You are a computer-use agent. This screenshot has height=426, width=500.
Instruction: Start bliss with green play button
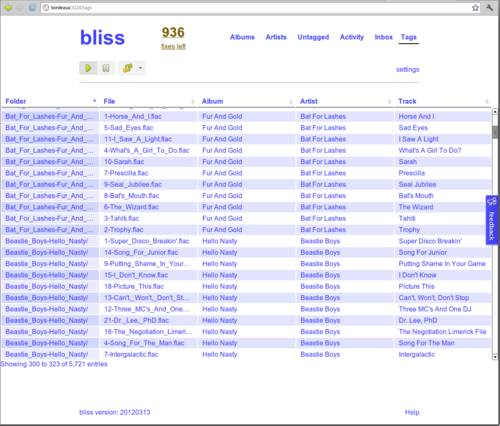tap(88, 68)
